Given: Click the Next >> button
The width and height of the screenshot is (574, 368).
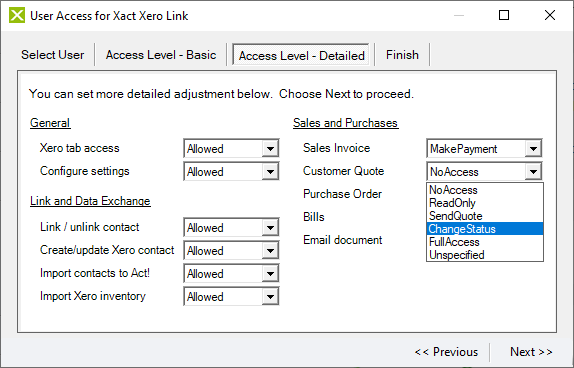Looking at the screenshot, I should tap(531, 352).
